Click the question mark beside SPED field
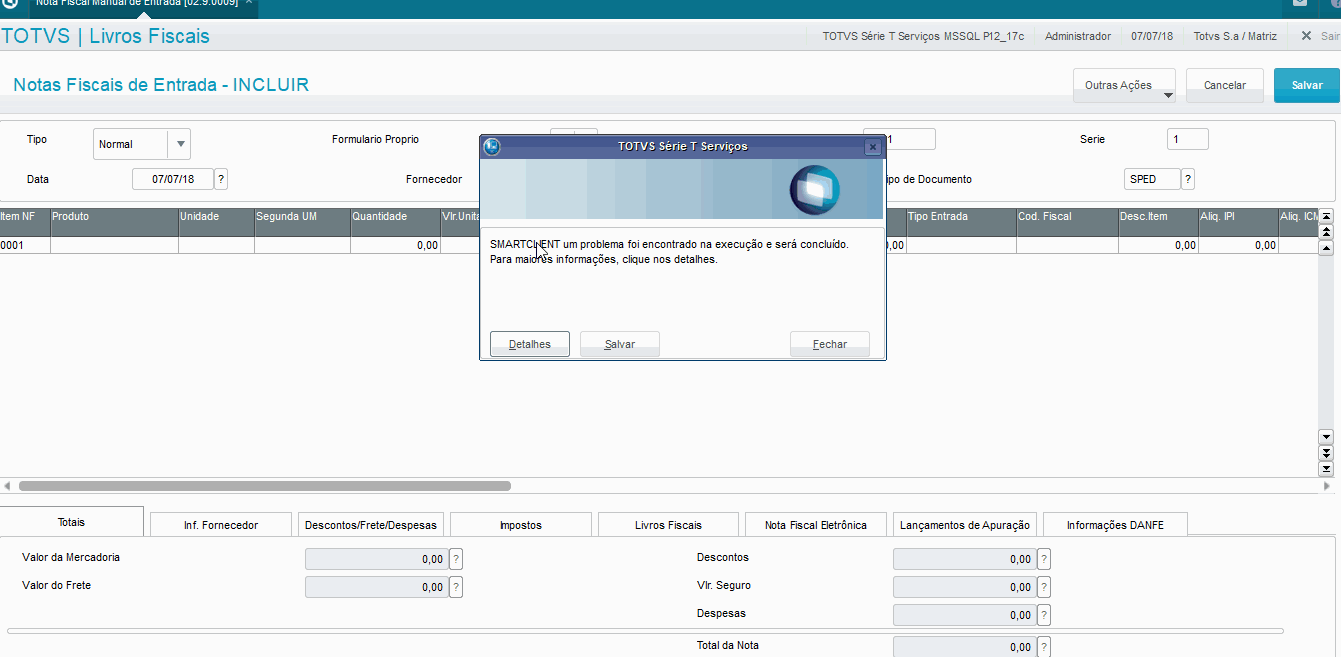The height and width of the screenshot is (657, 1341). point(1188,179)
